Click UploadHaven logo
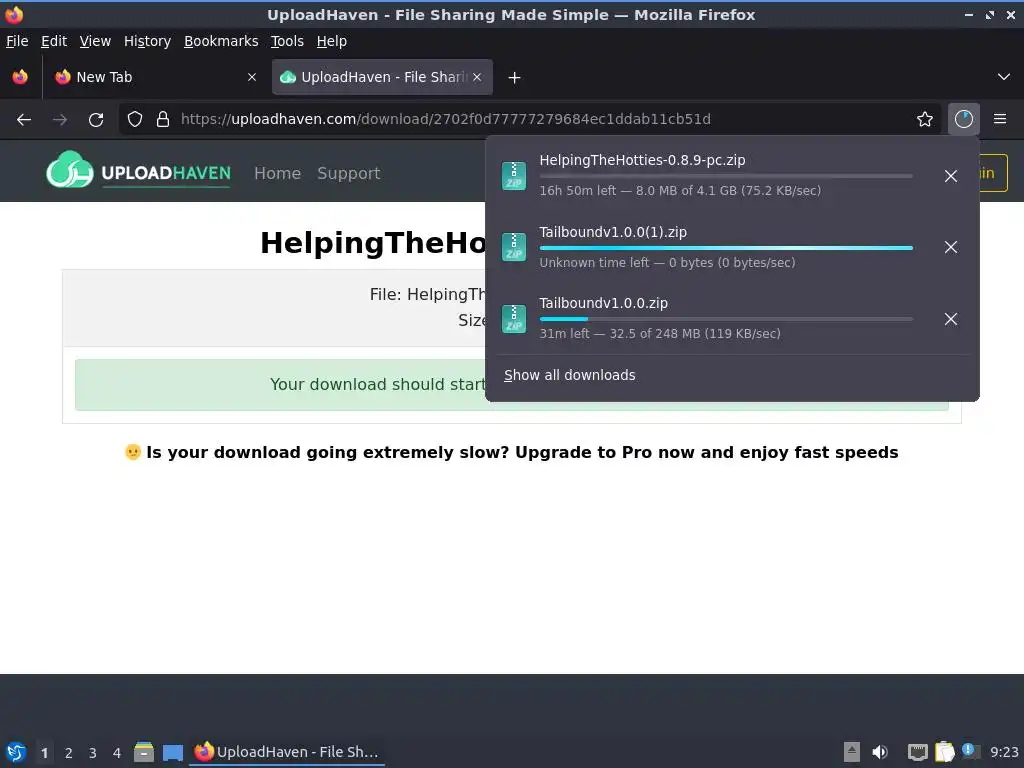 [x=138, y=170]
